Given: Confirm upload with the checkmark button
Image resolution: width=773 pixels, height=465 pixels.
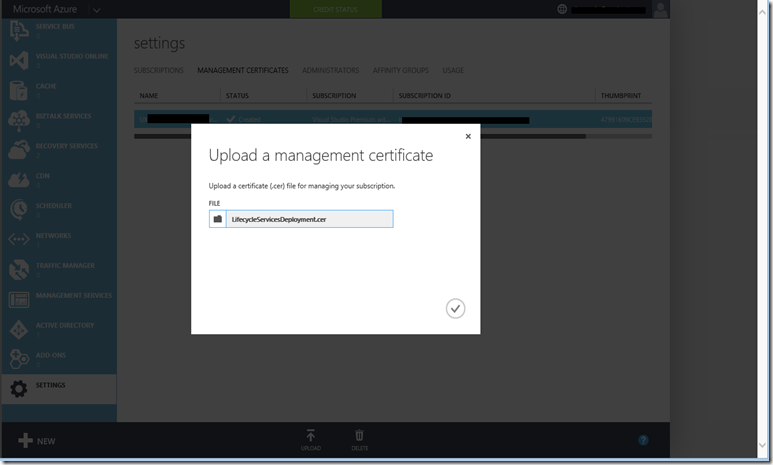Looking at the screenshot, I should coord(456,309).
